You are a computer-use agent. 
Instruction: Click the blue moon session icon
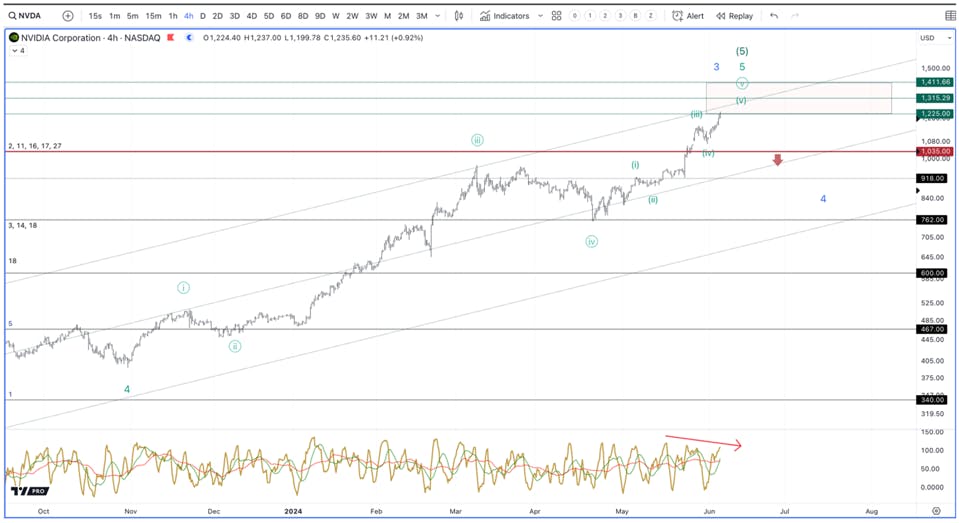(190, 38)
